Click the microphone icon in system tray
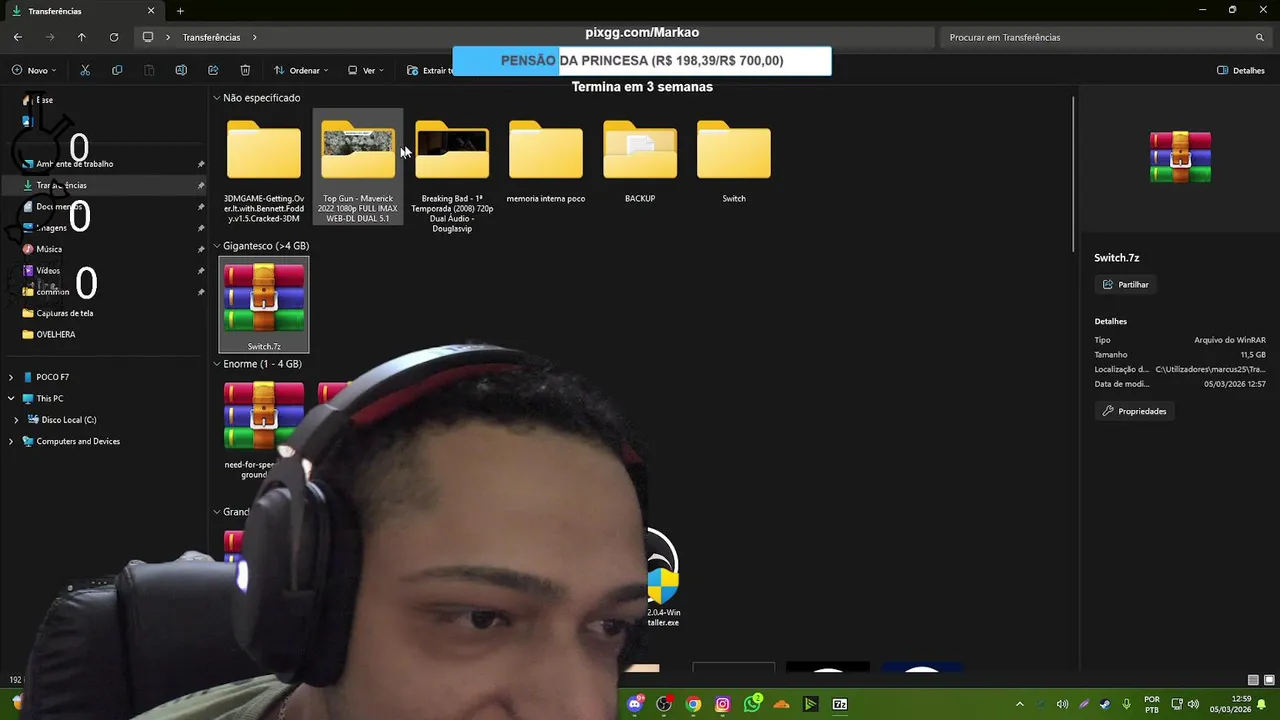The image size is (1280, 720). pyautogui.click(x=1127, y=704)
